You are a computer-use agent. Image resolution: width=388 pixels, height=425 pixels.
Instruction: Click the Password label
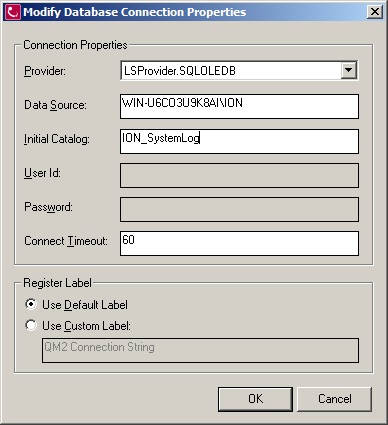(48, 207)
